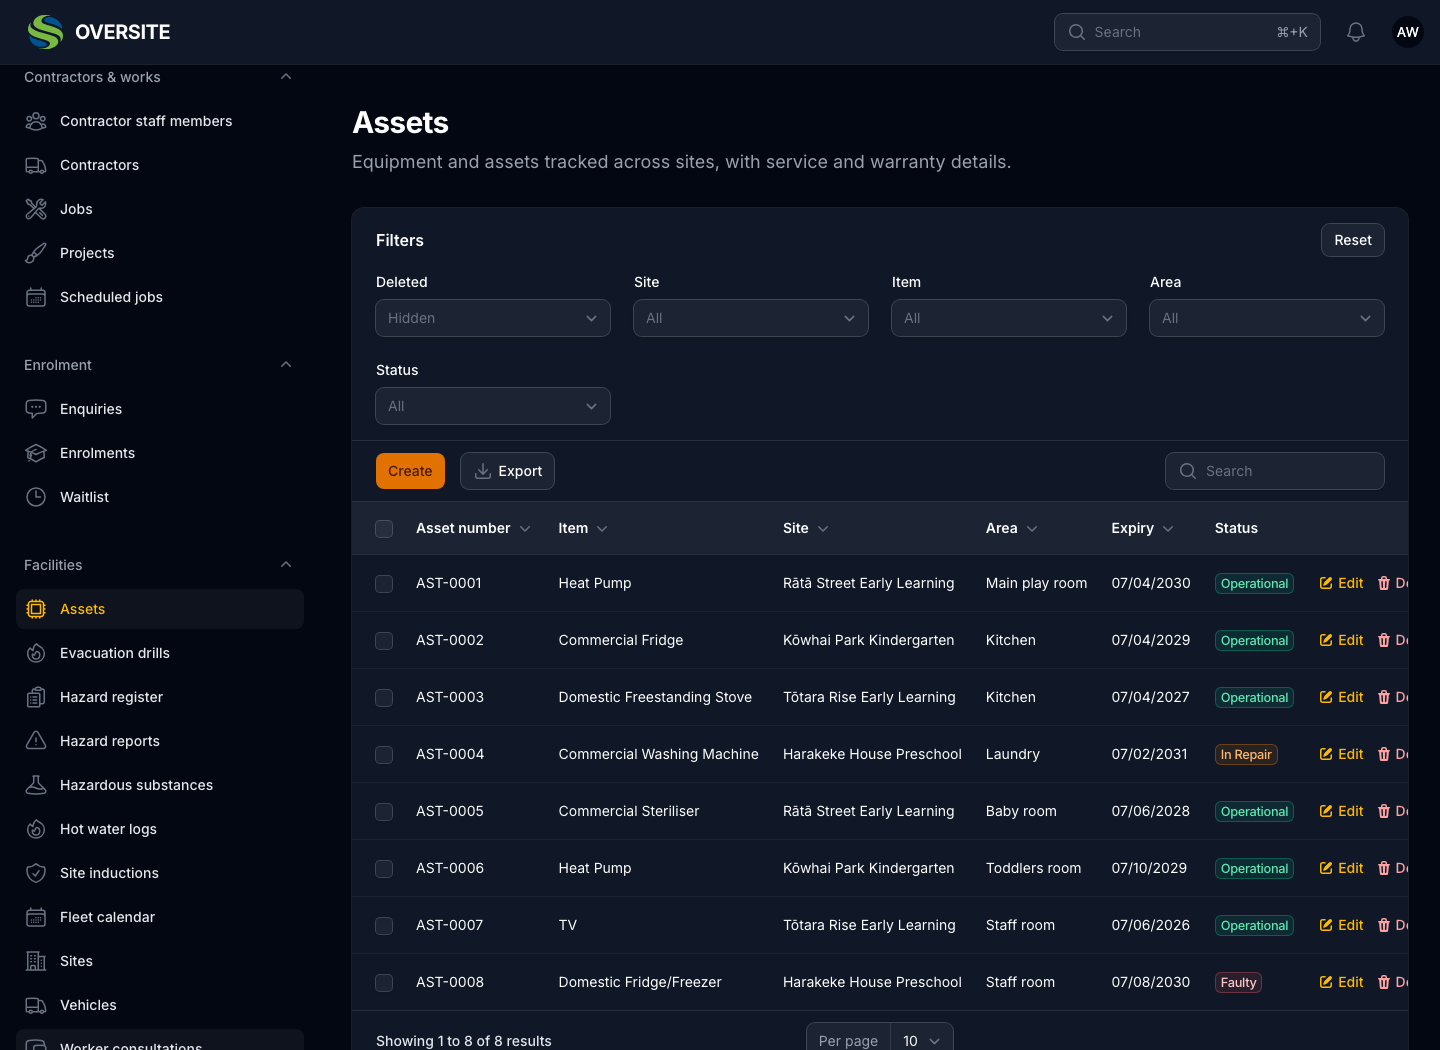The height and width of the screenshot is (1050, 1440).
Task: Delete the AST-0007 TV asset
Action: click(1393, 925)
